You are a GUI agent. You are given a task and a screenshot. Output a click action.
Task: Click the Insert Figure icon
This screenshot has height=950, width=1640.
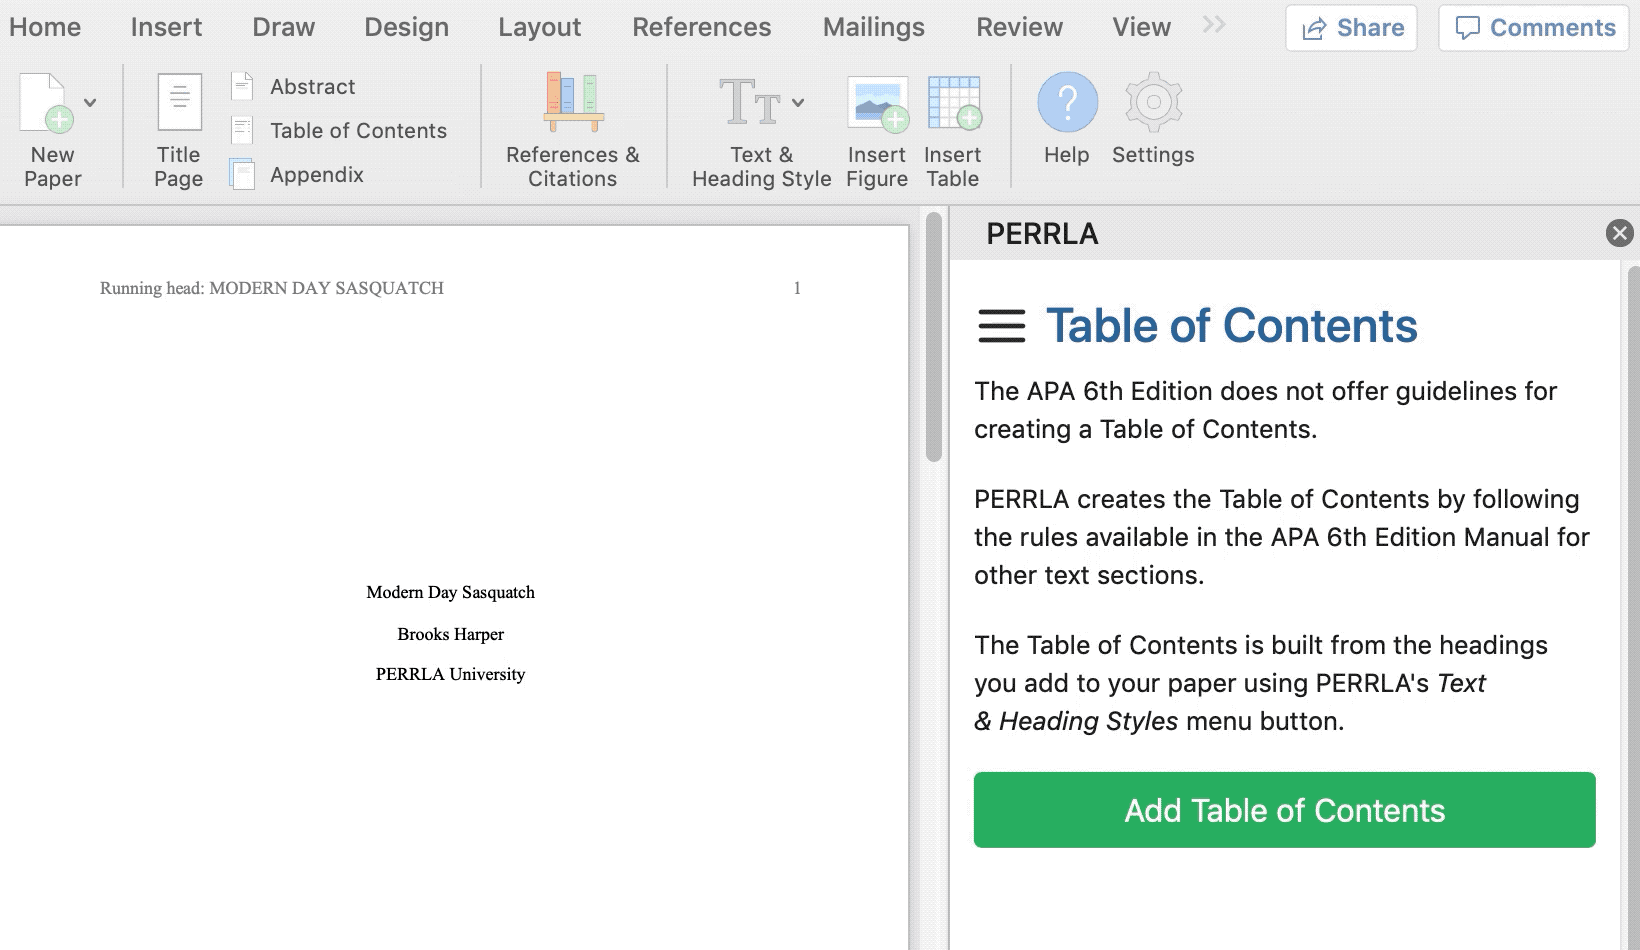point(877,104)
